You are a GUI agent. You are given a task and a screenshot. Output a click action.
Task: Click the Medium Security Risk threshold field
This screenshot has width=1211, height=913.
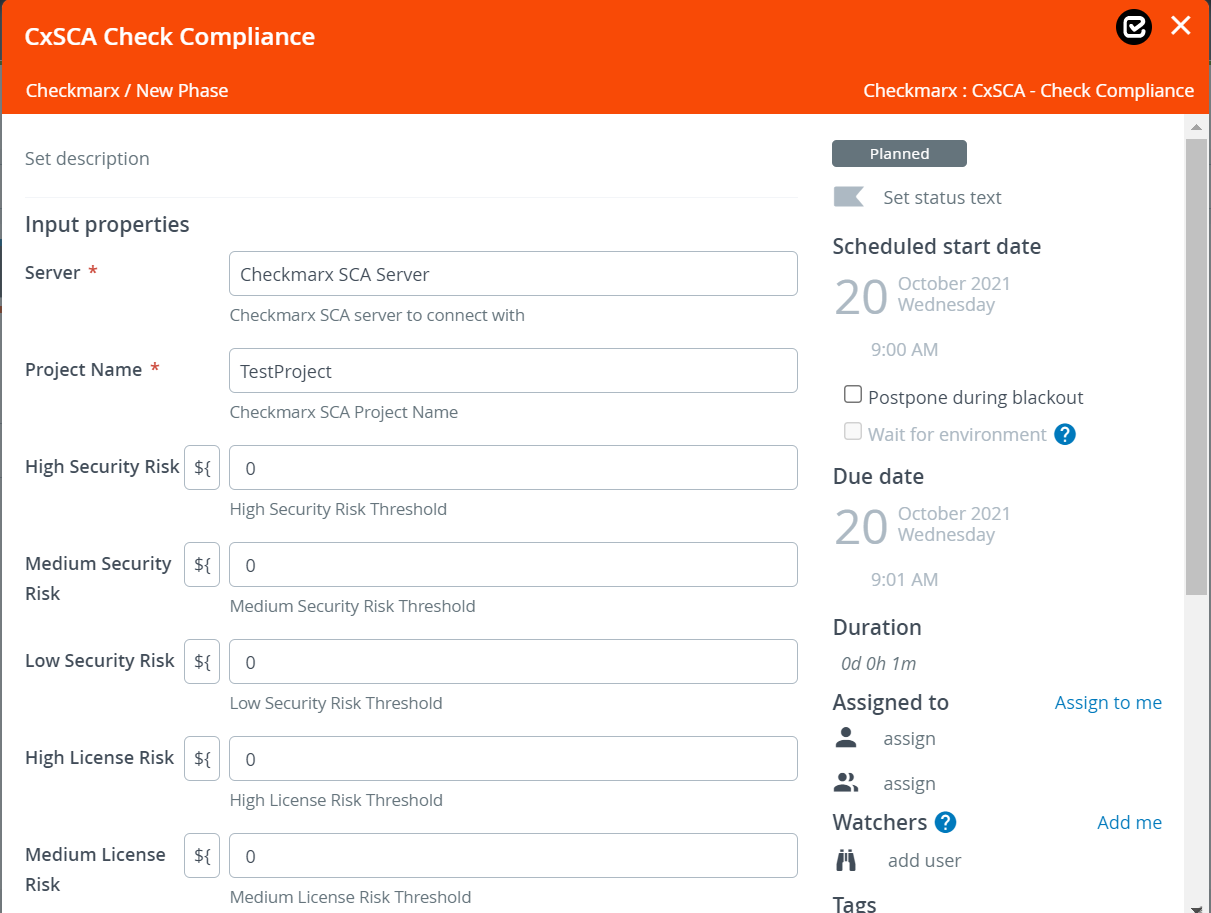point(513,565)
